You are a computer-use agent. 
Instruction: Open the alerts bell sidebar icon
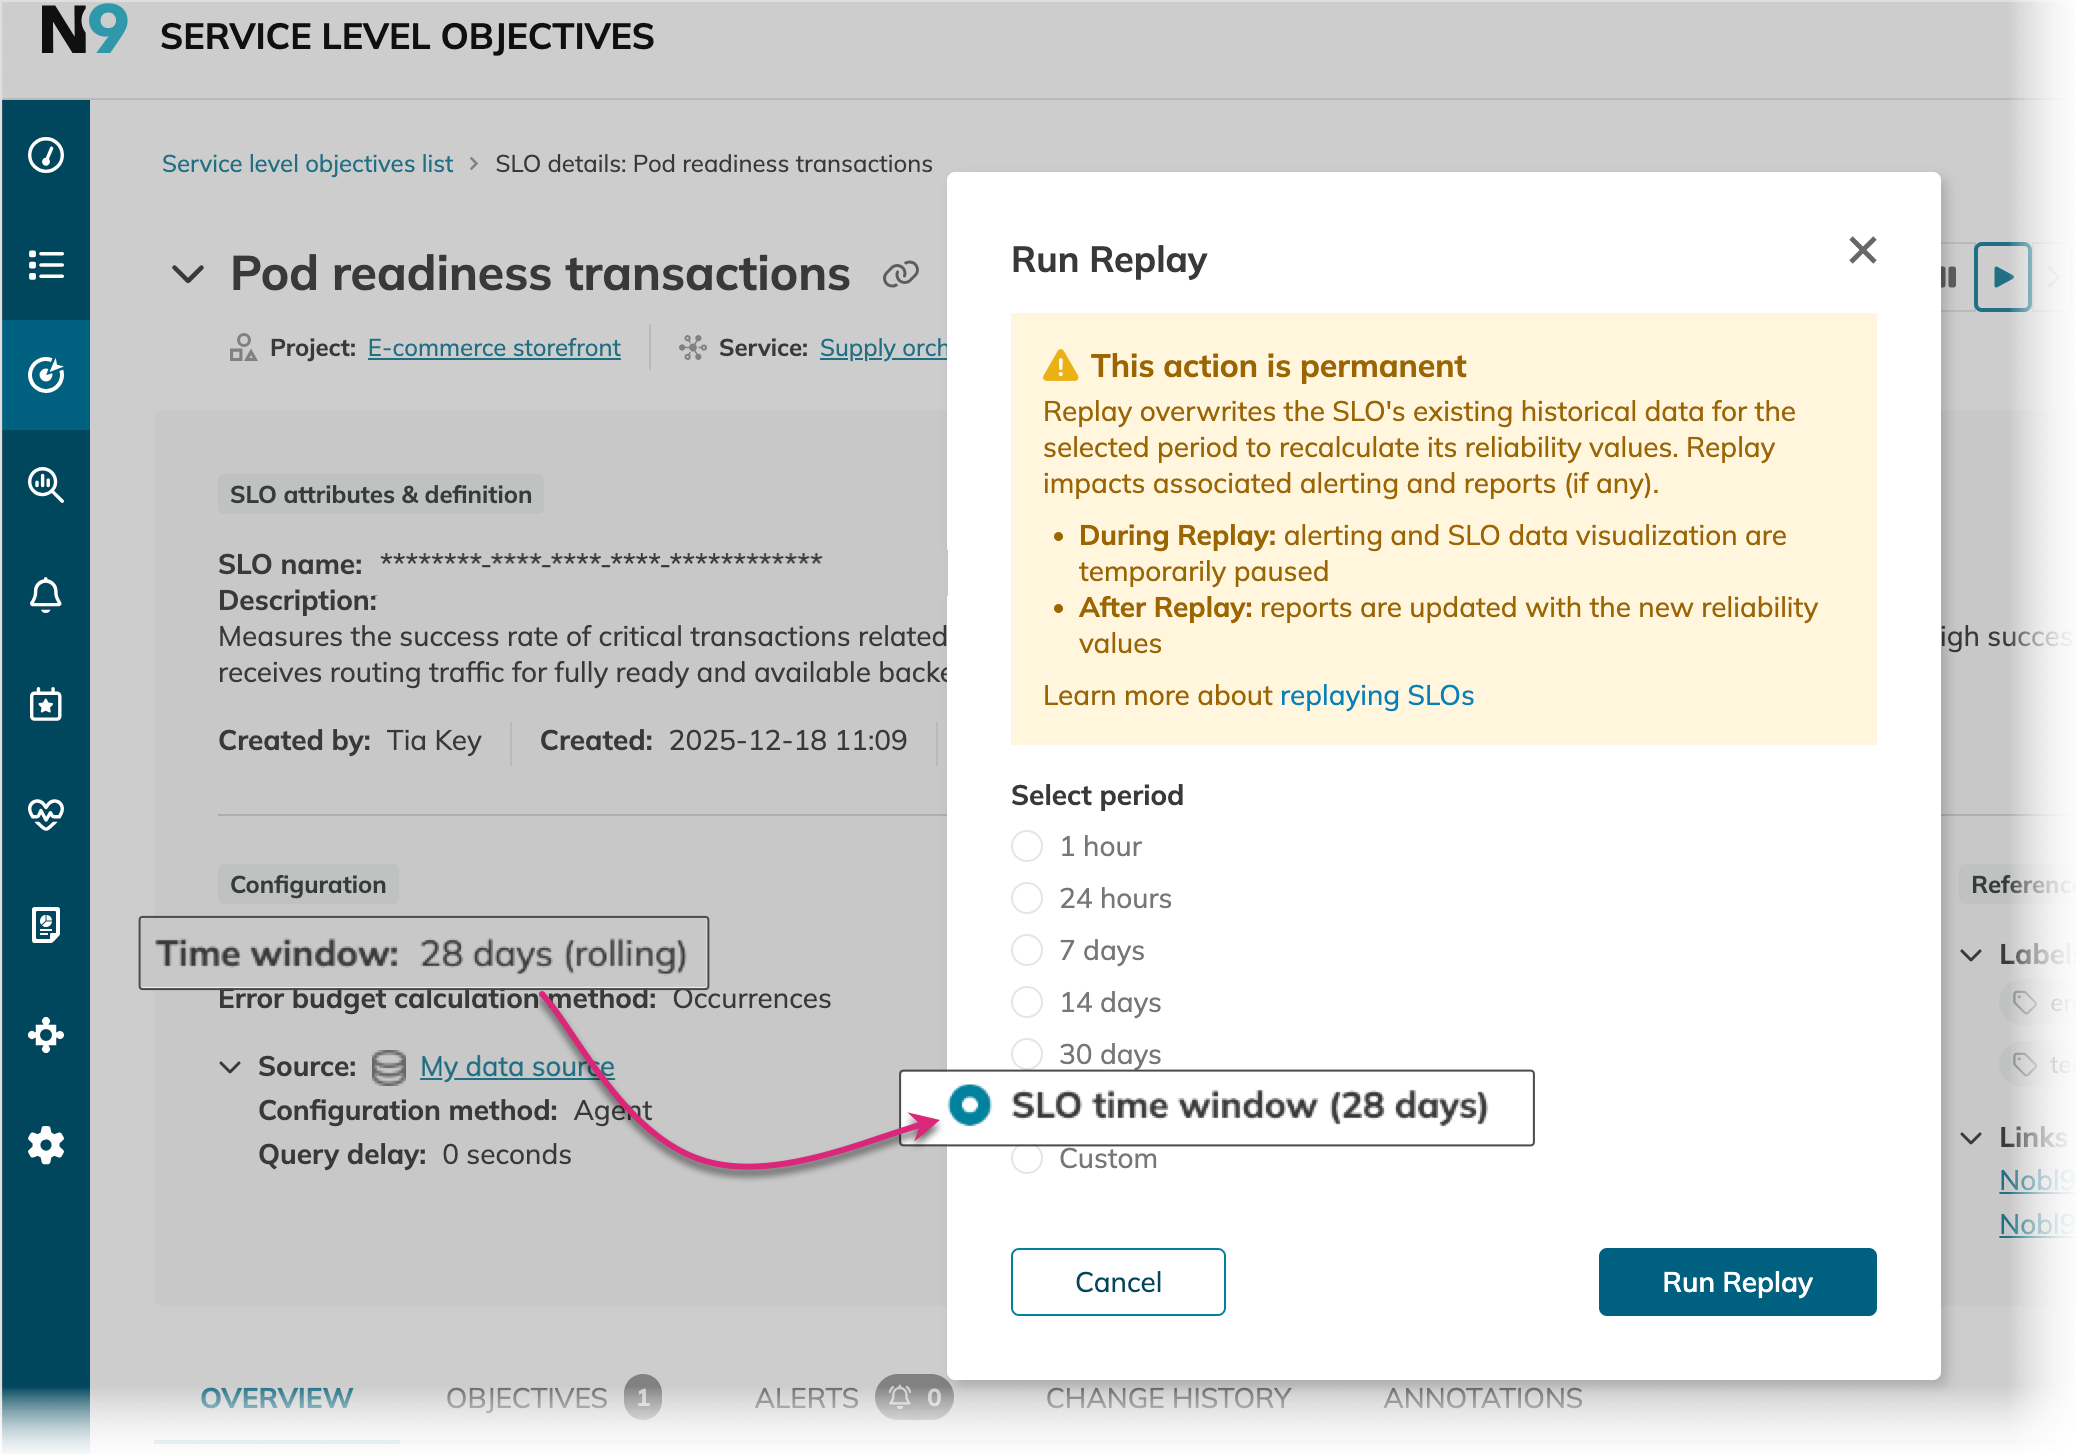pos(46,595)
